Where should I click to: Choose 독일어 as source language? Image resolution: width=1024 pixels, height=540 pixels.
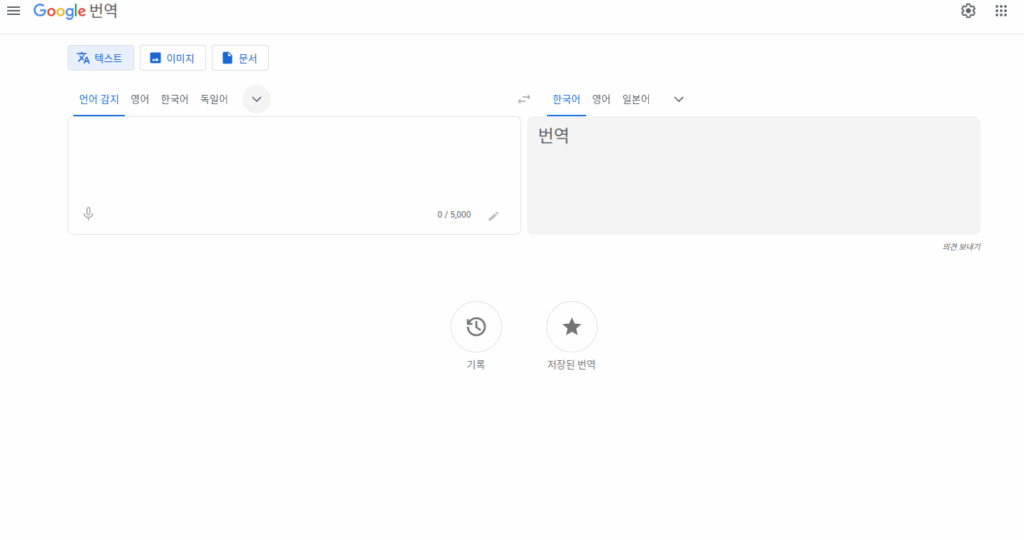click(214, 99)
